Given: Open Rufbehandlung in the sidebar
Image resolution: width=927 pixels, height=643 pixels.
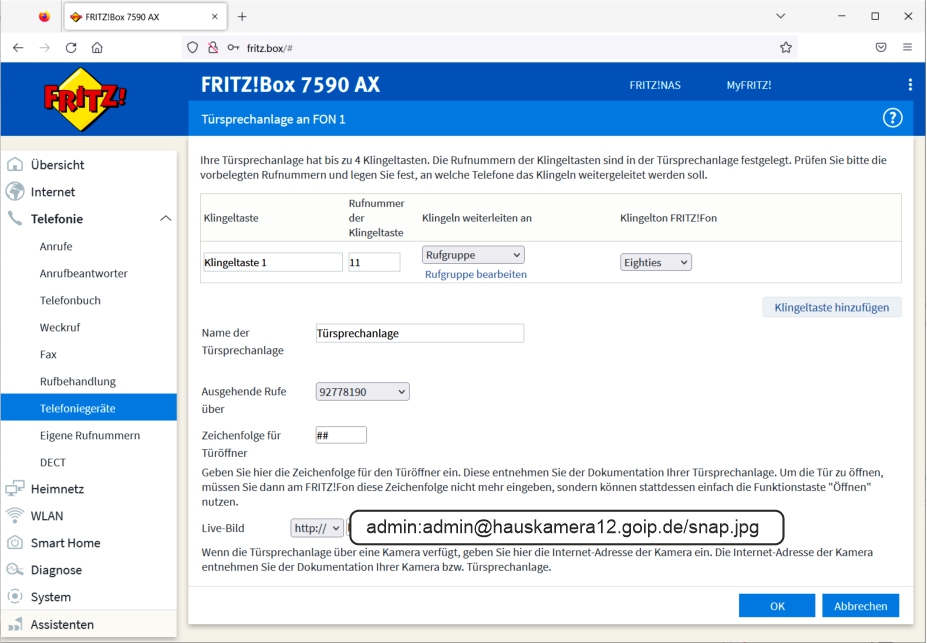Looking at the screenshot, I should (x=78, y=381).
